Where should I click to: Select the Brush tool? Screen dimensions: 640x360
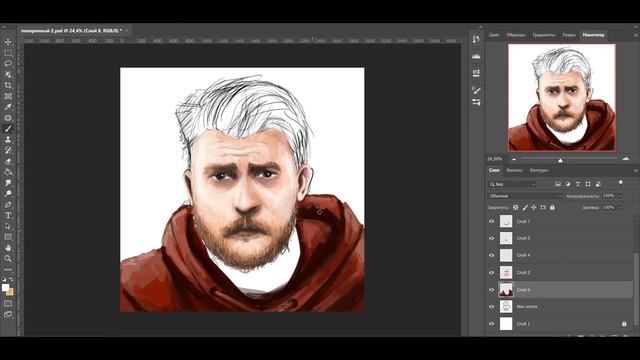[x=8, y=129]
